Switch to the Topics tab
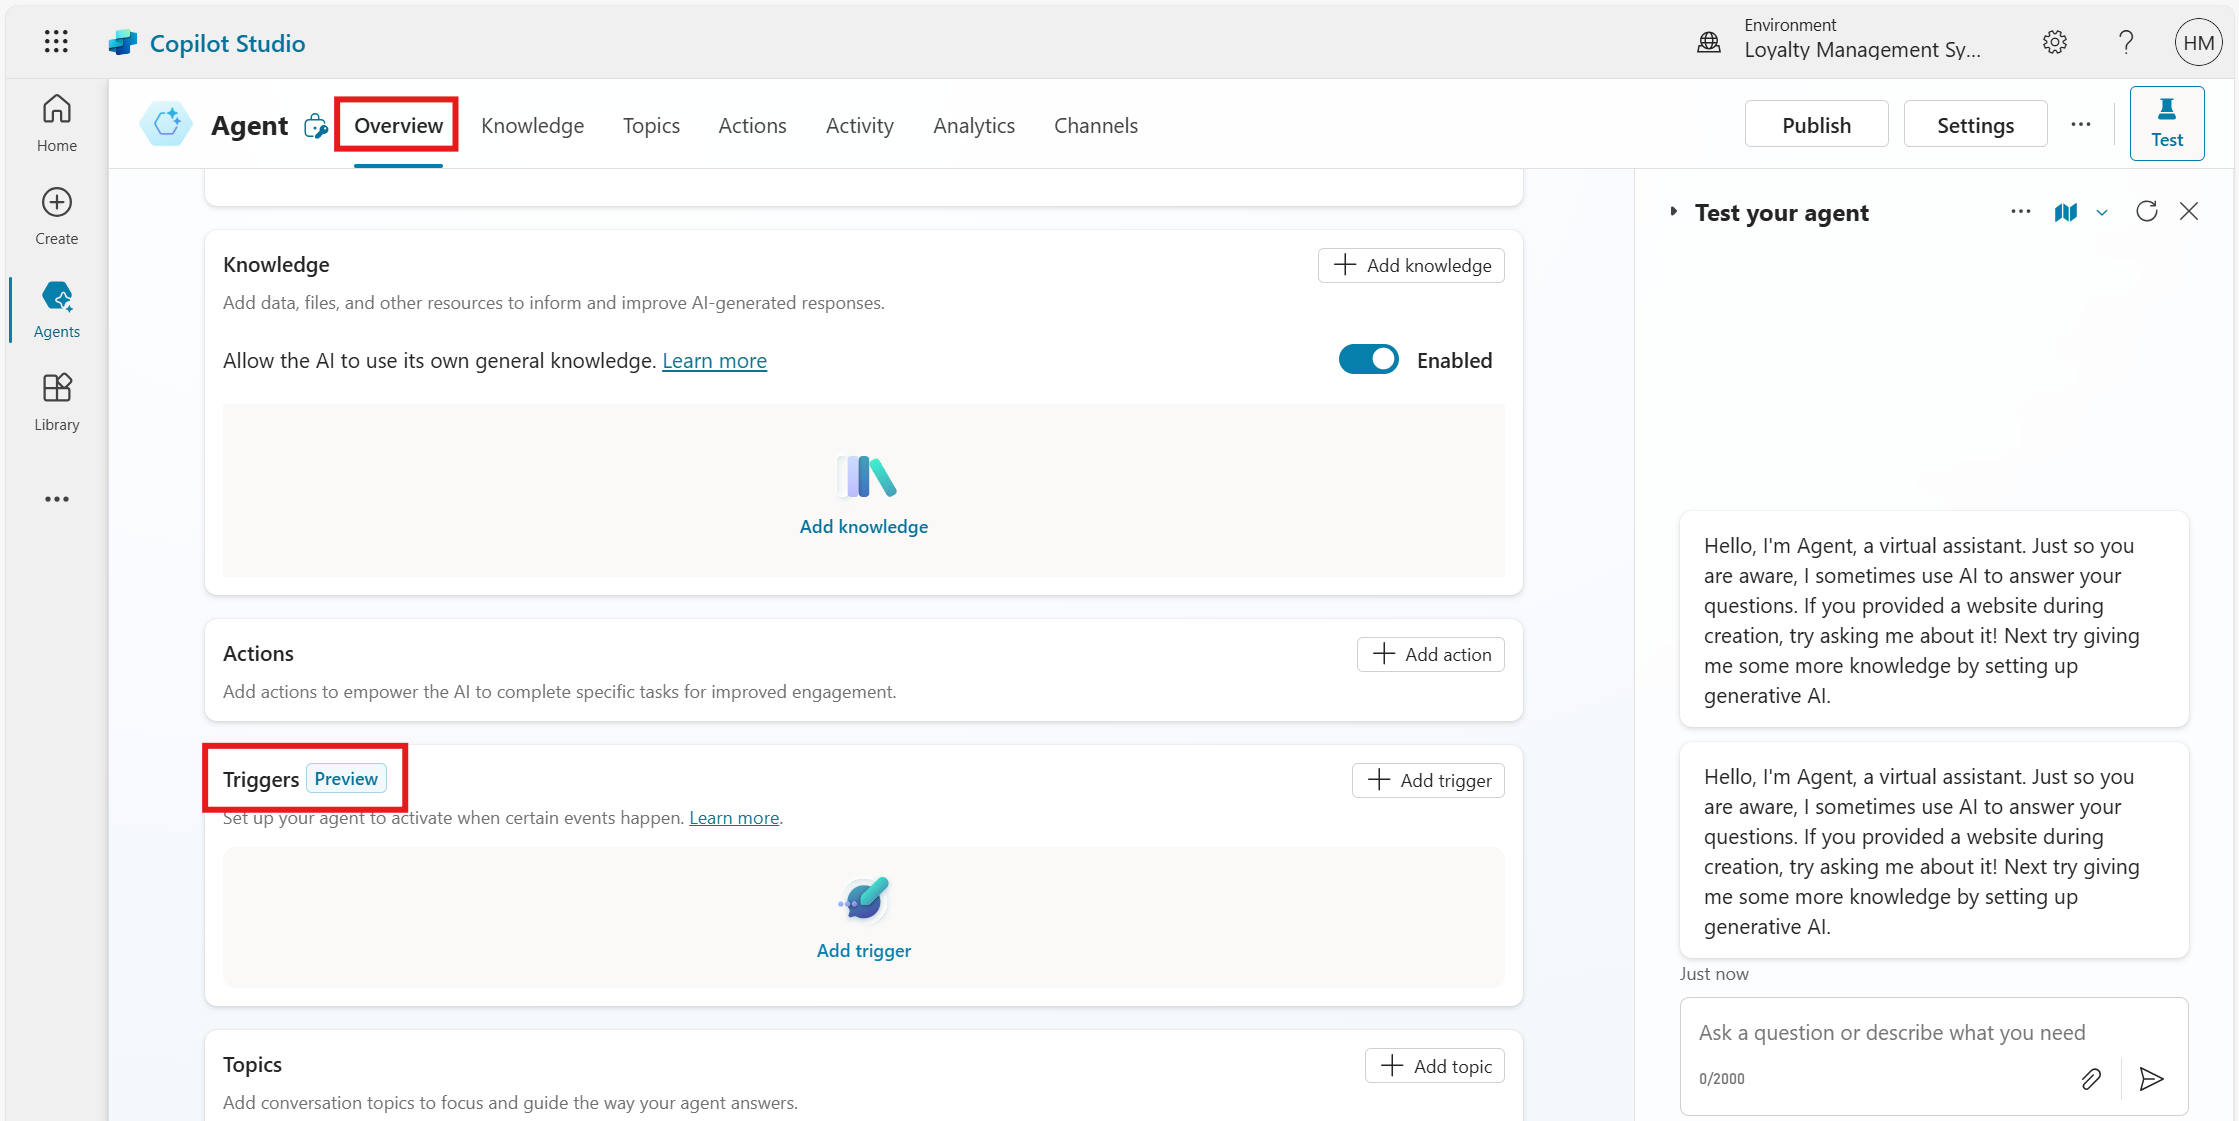Image resolution: width=2239 pixels, height=1121 pixels. [x=651, y=126]
